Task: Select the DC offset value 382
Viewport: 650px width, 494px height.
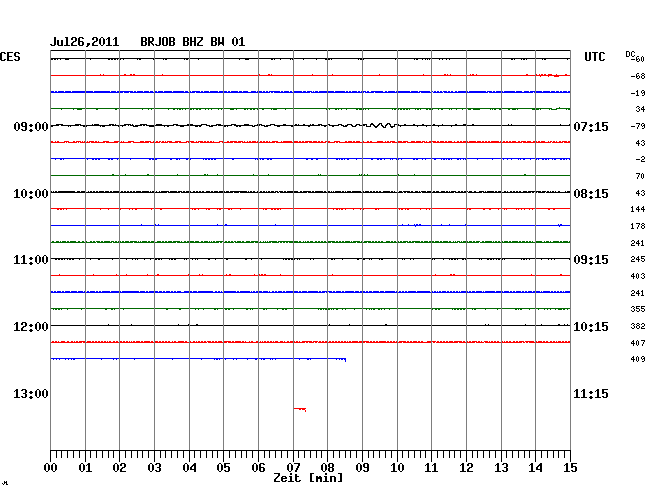Action: click(x=638, y=326)
